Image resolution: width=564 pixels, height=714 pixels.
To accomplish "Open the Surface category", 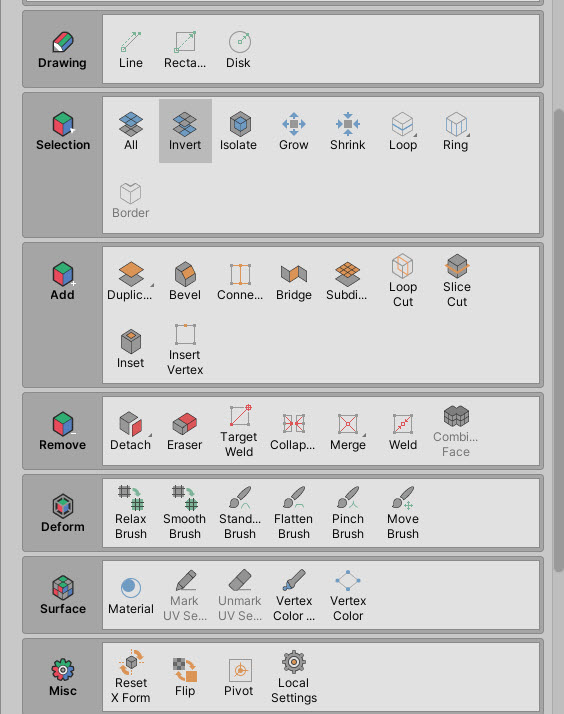I will (62, 595).
